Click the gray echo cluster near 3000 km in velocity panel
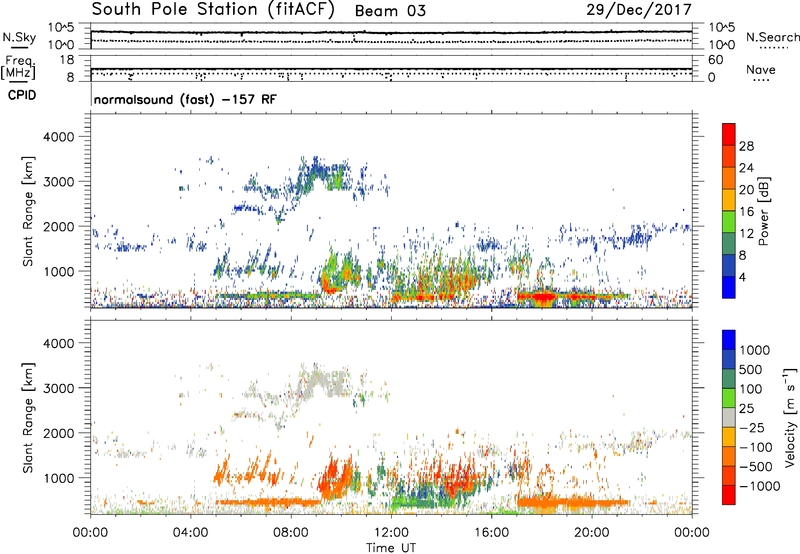This screenshot has width=800, height=554. coord(321,383)
